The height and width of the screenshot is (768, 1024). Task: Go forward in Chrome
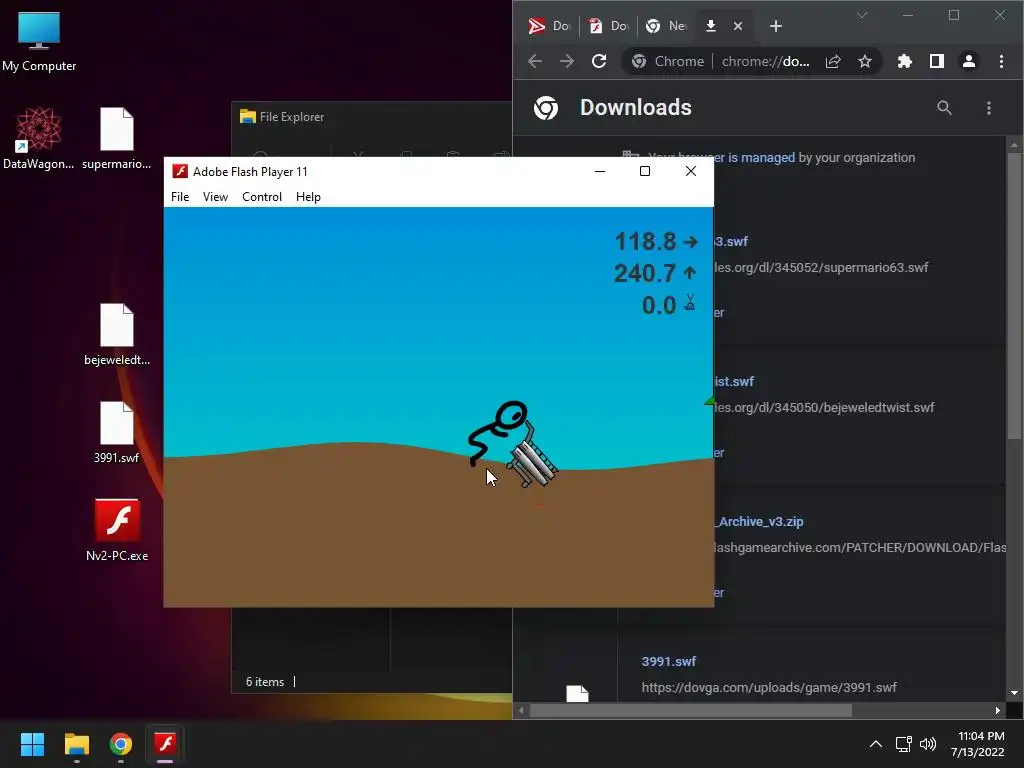567,61
